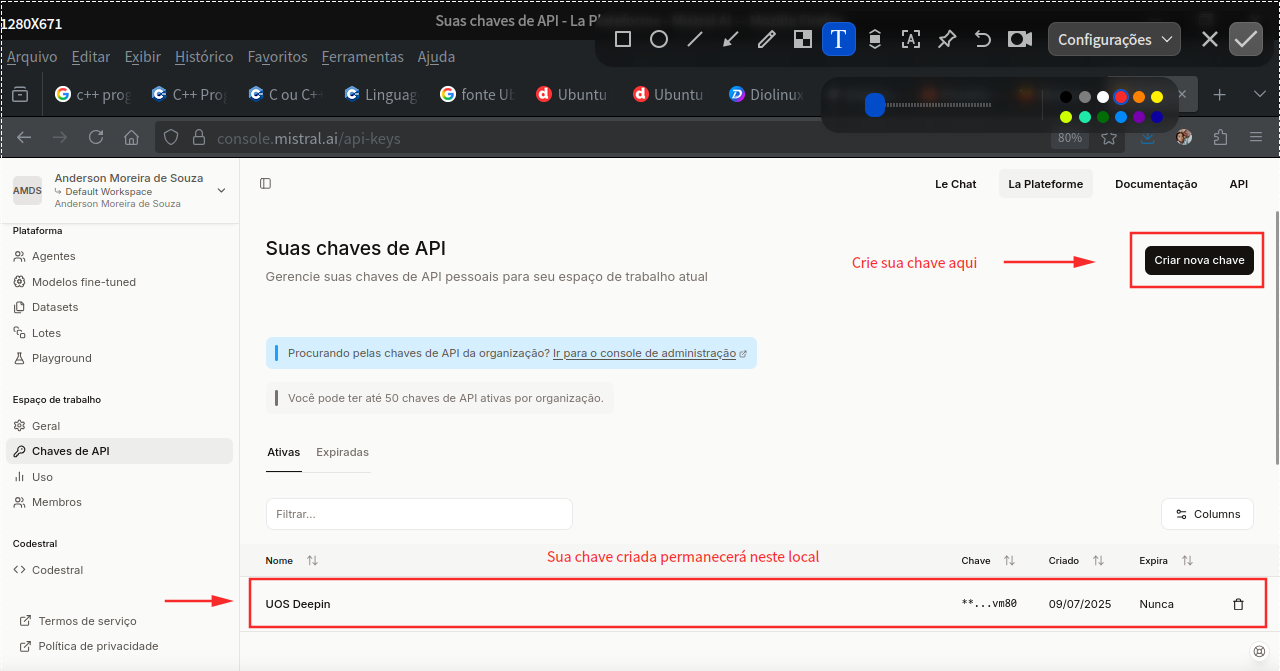Open the Ferramentas menu
The height and width of the screenshot is (671, 1280).
click(x=363, y=57)
